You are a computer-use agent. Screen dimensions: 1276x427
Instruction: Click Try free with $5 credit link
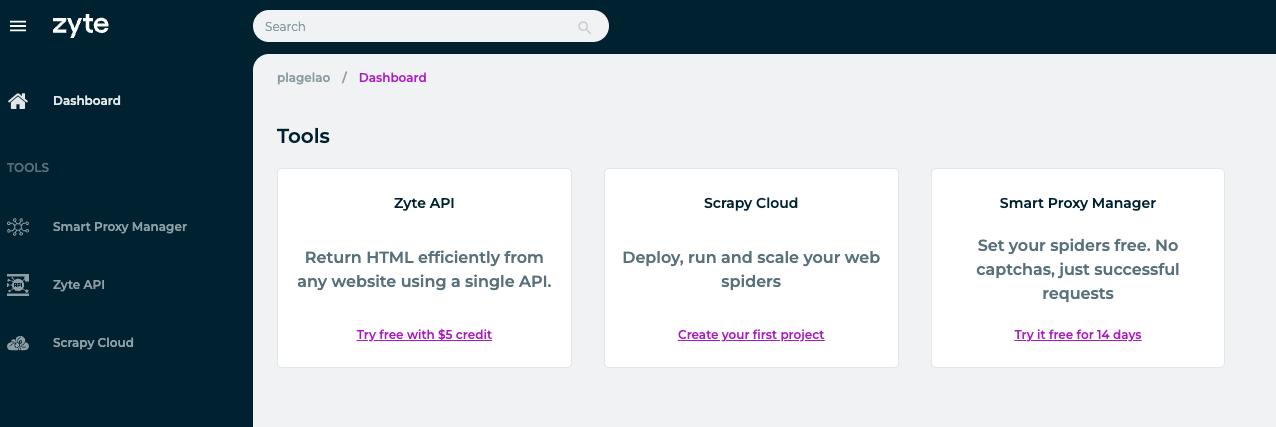[x=424, y=335]
